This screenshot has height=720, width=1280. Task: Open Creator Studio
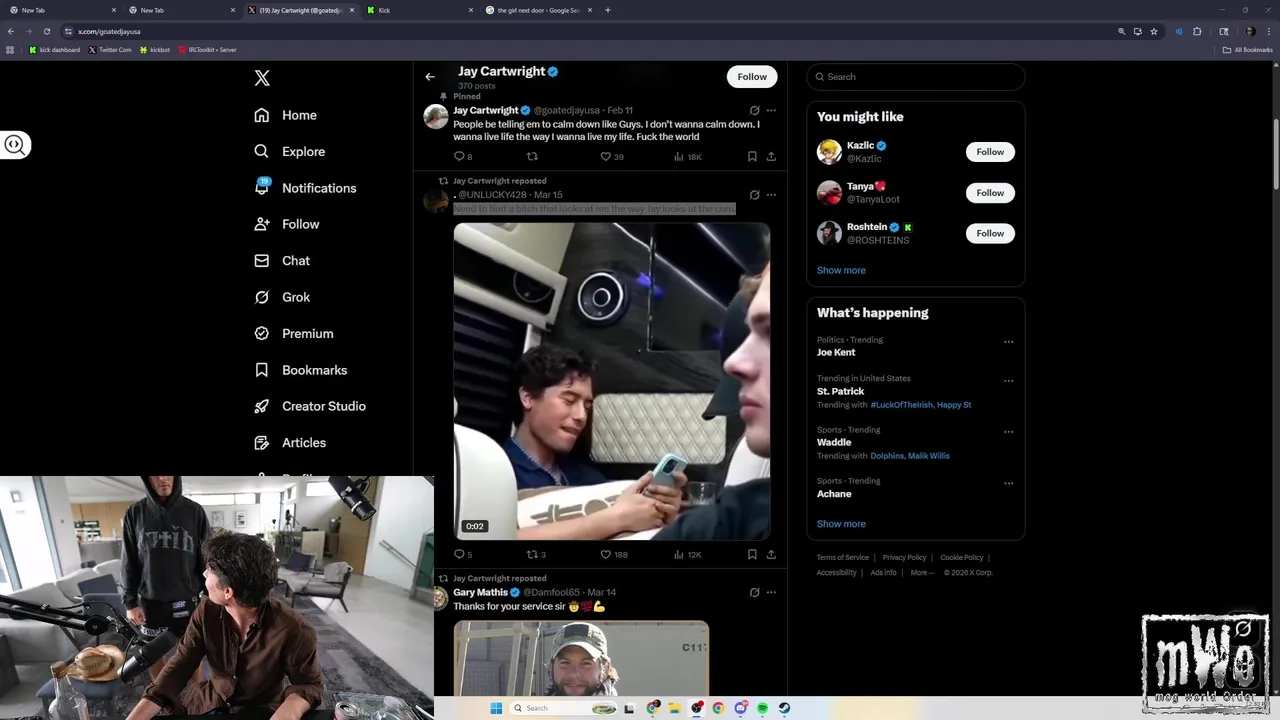pos(310,406)
